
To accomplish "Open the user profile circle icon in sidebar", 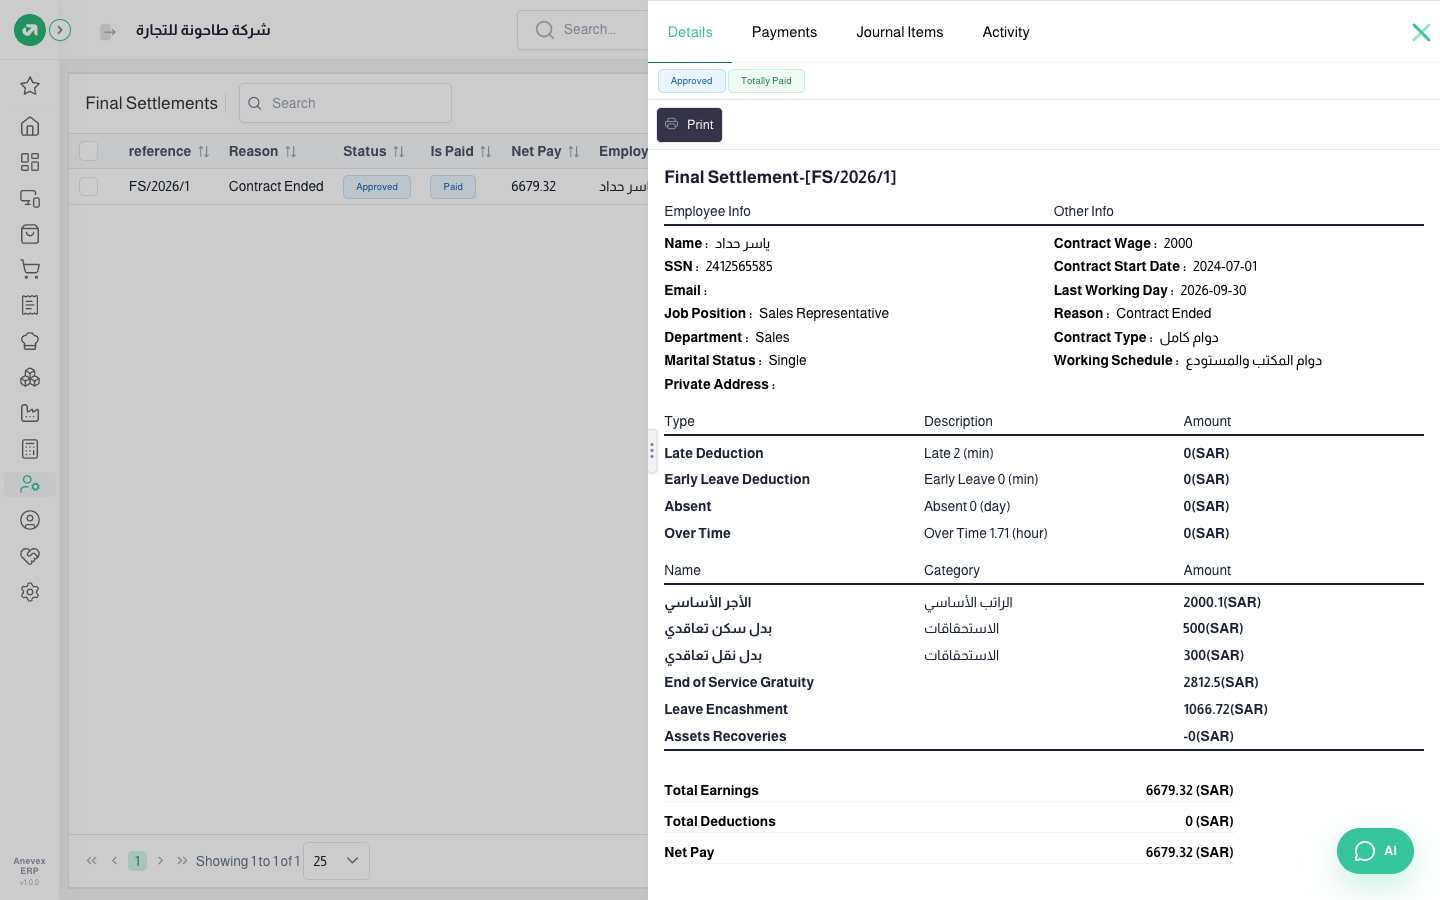I will (30, 520).
